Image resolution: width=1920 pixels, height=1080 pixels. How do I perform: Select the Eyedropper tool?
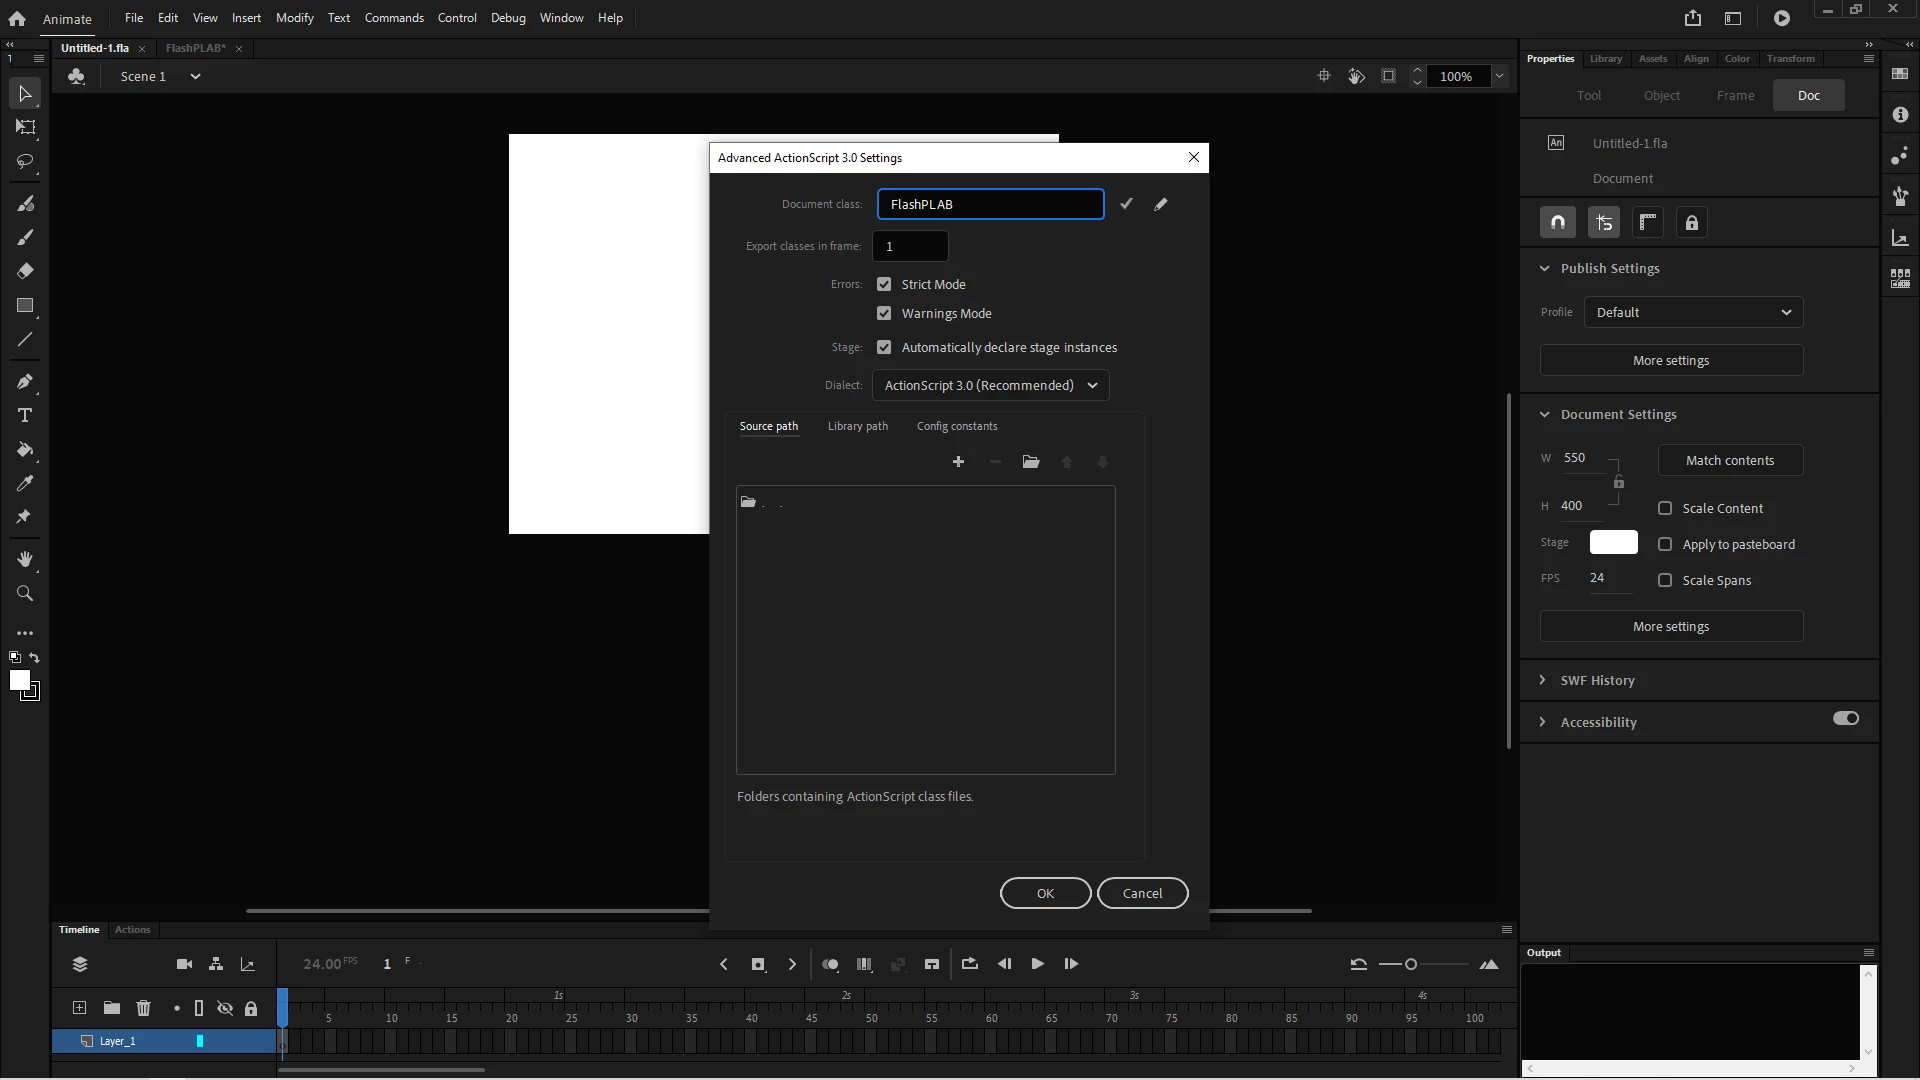[x=25, y=484]
